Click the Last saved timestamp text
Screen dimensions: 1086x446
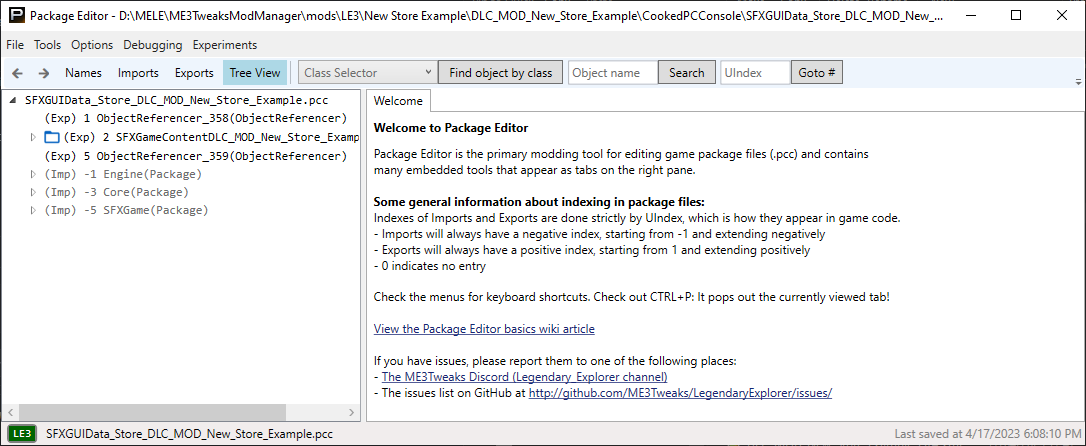point(987,434)
